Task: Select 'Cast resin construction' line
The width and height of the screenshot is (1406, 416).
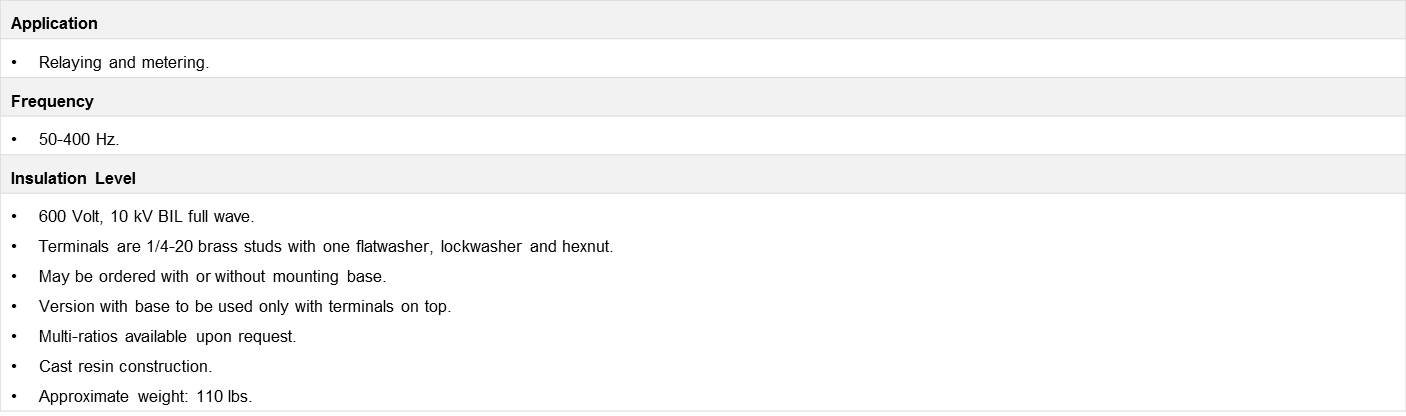Action: 126,366
